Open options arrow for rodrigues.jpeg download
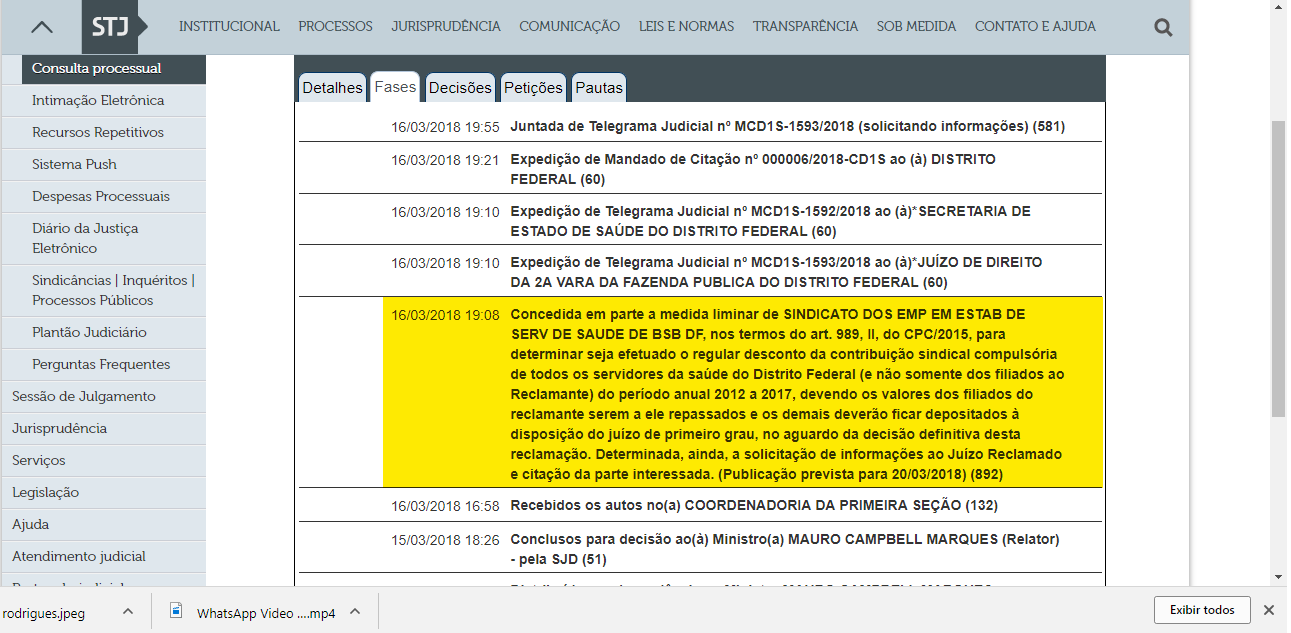The image size is (1291, 633). [x=128, y=612]
